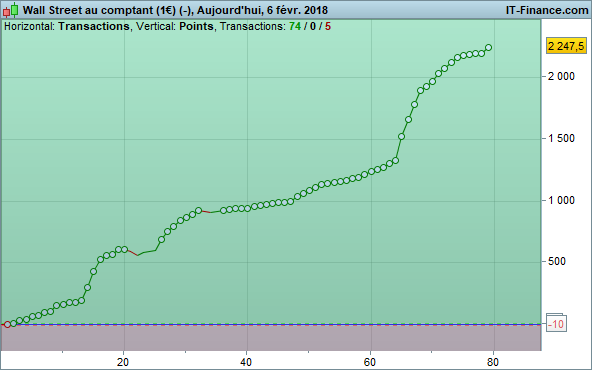
Task: Click the "Points" vertical axis label
Action: click(x=196, y=26)
